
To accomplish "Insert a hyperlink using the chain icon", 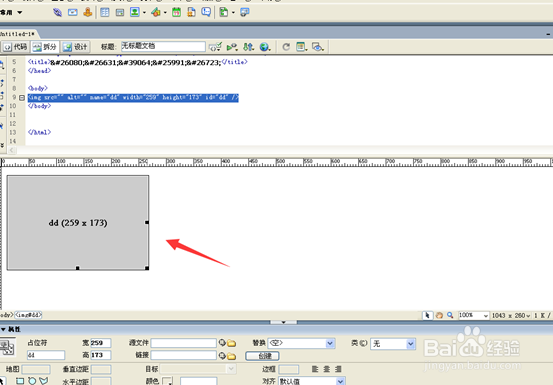I will pos(57,13).
